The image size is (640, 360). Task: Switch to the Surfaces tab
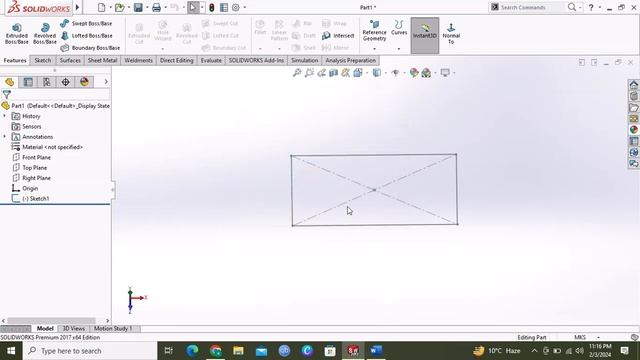tap(70, 60)
